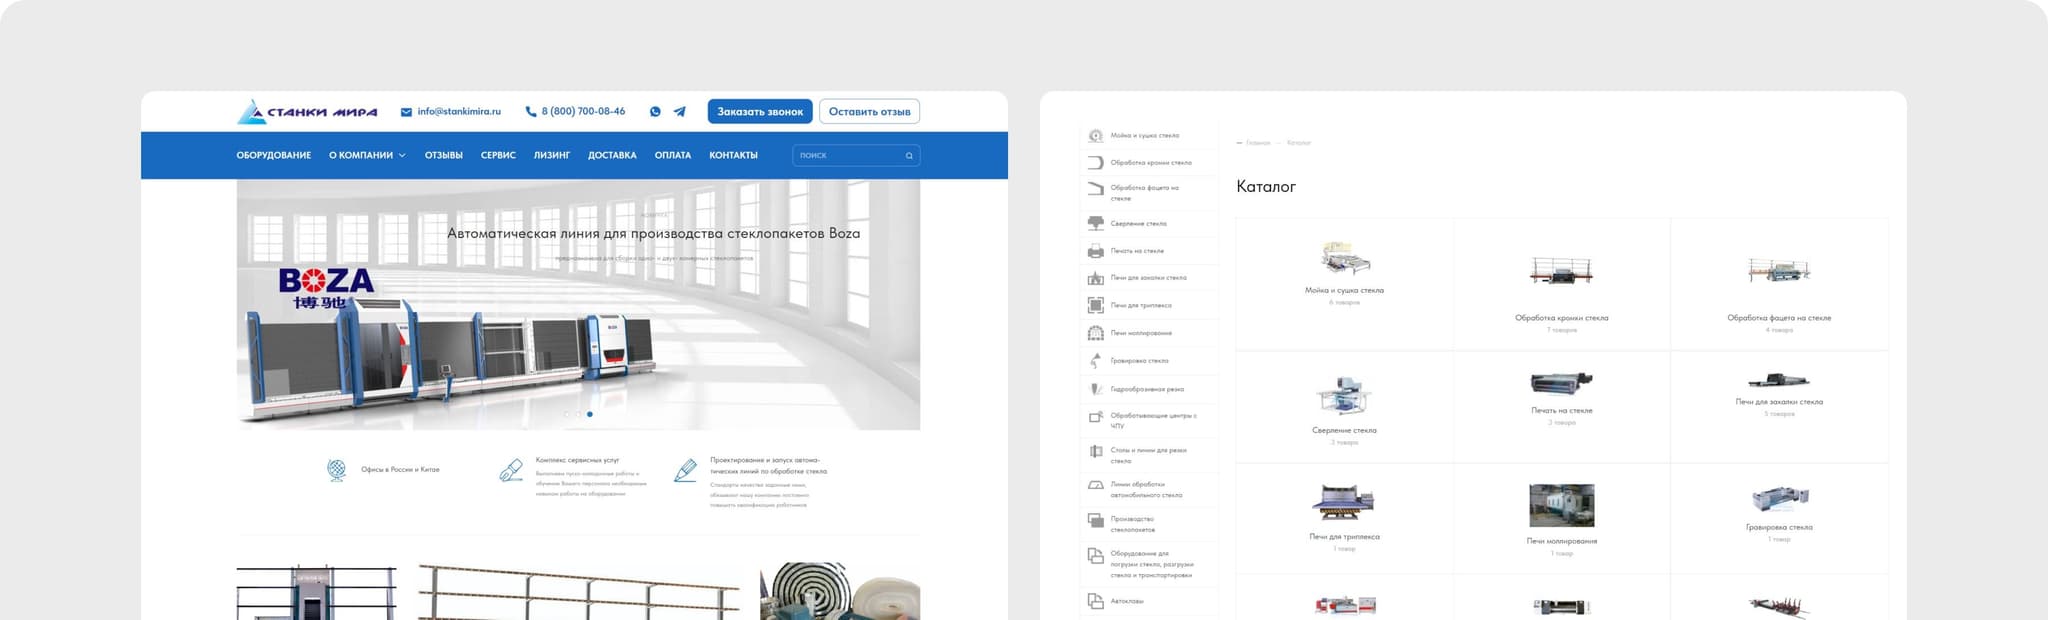
Task: Open the Контакты menu item
Action: [733, 156]
